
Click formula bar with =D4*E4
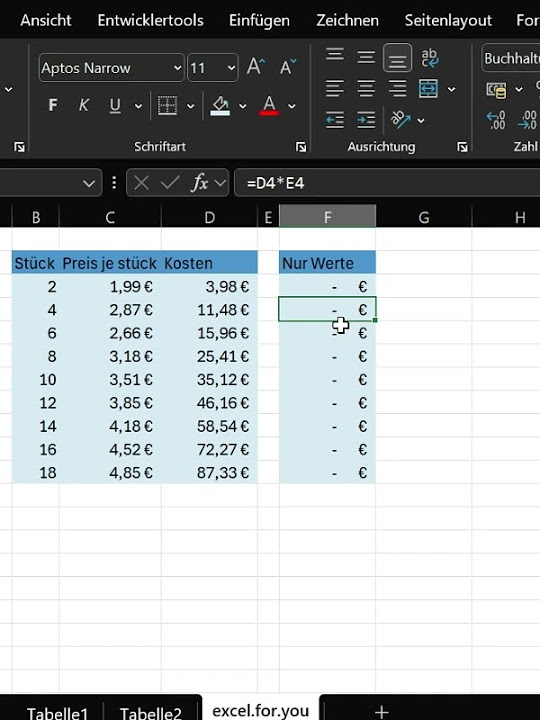[x=387, y=183]
